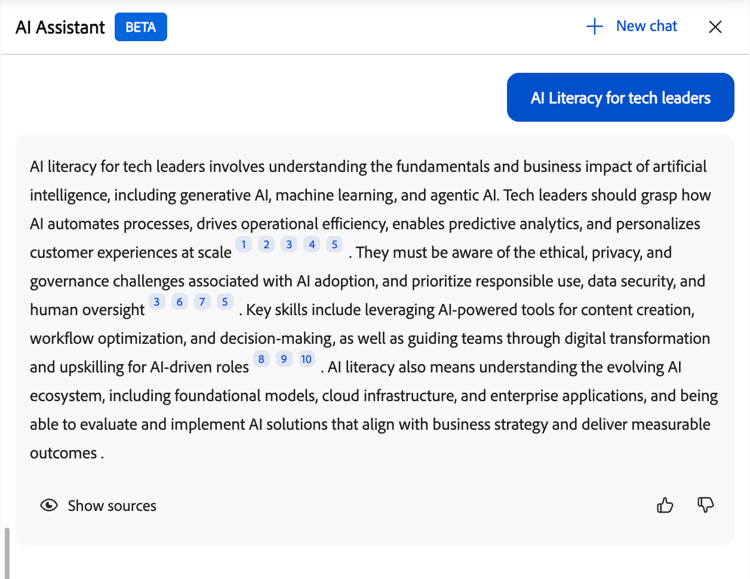Click the BETA badge
Image resolution: width=750 pixels, height=579 pixels.
tap(141, 27)
